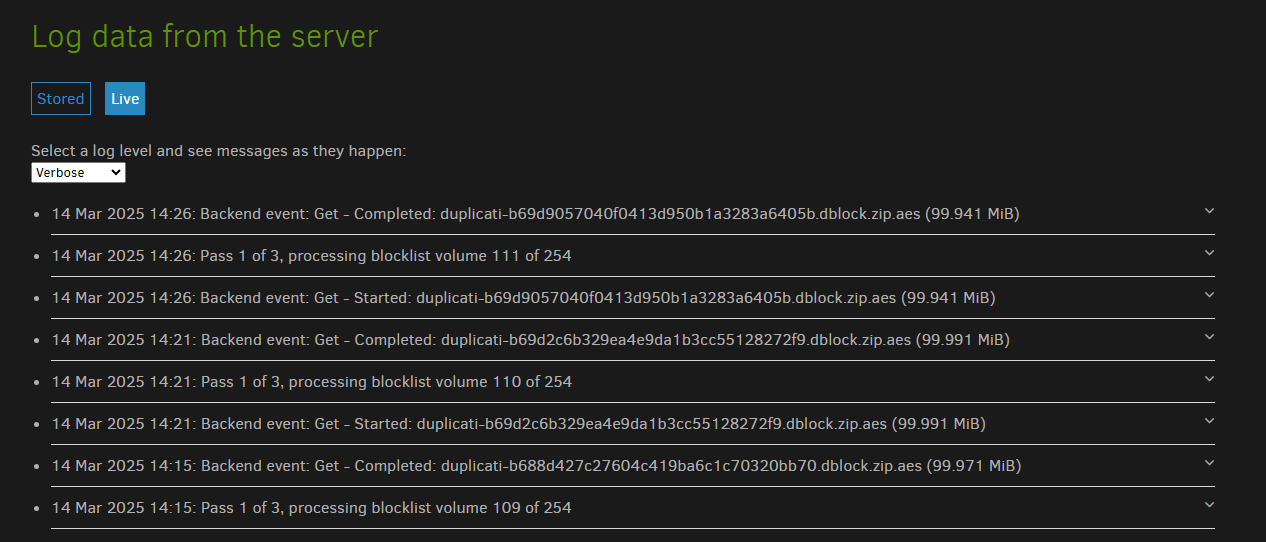Click the Log data from the server heading
This screenshot has width=1266, height=542.
coord(205,37)
